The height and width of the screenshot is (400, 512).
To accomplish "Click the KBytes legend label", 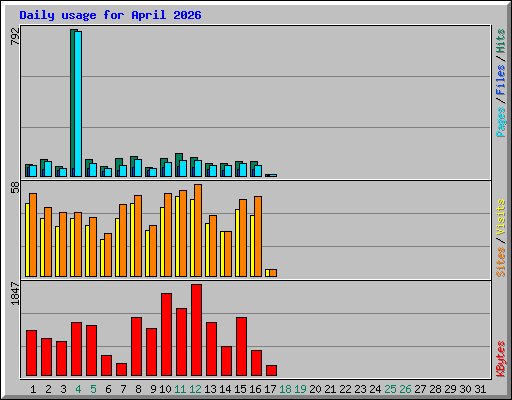I will 500,359.
